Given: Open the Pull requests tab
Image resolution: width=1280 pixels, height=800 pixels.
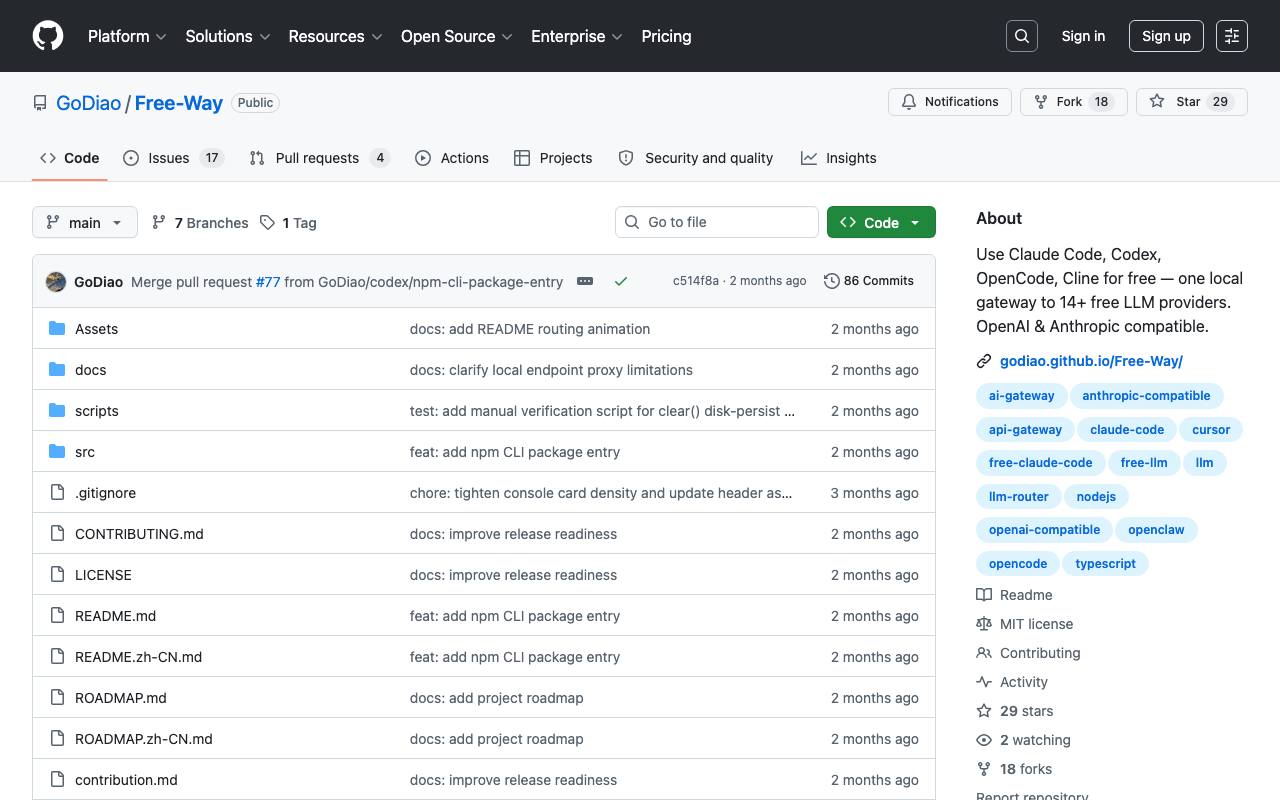Looking at the screenshot, I should [x=319, y=158].
